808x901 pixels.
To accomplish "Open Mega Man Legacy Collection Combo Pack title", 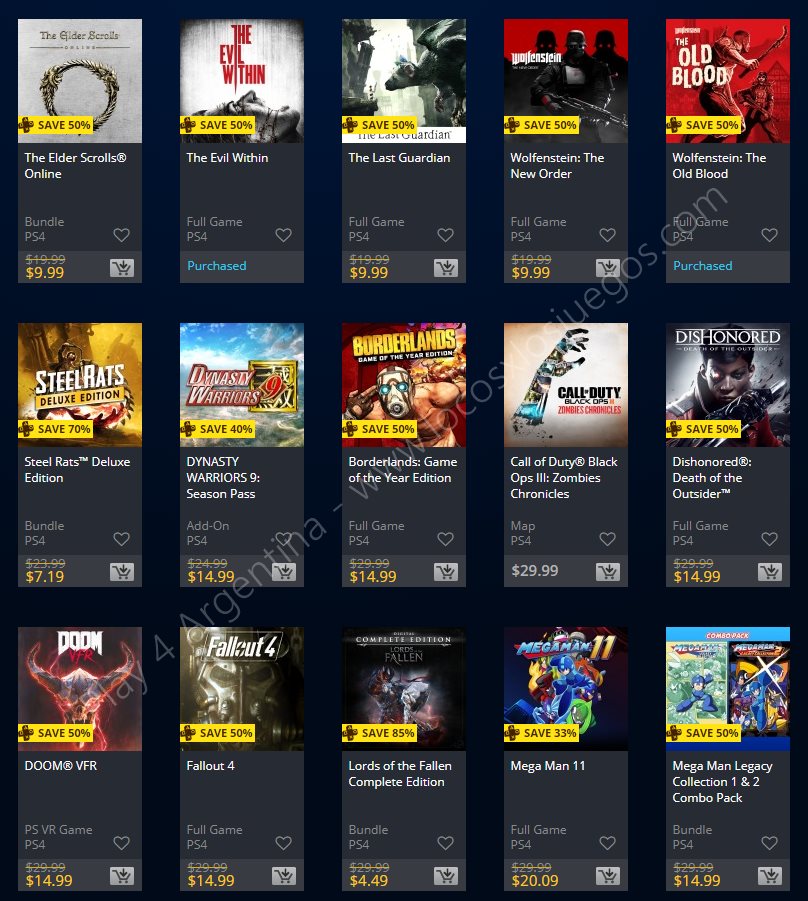I will tap(722, 781).
